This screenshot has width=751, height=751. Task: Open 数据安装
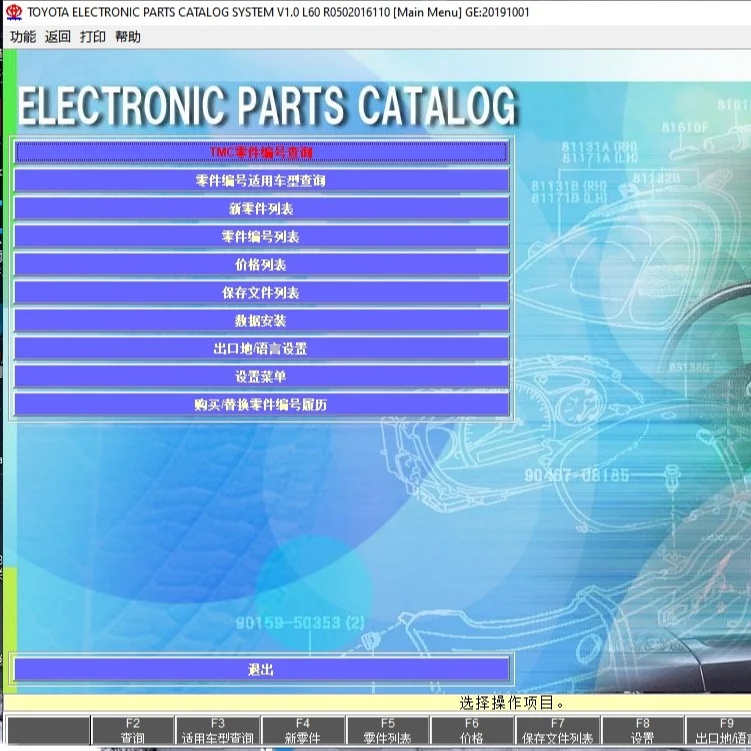click(261, 320)
